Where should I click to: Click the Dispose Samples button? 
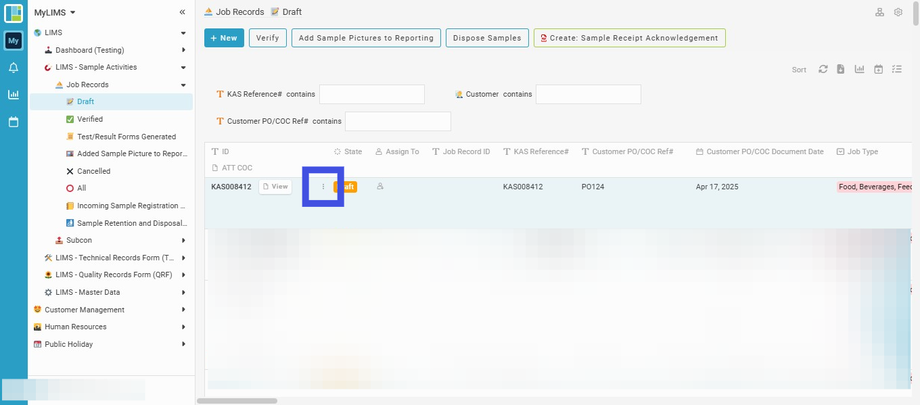[487, 38]
